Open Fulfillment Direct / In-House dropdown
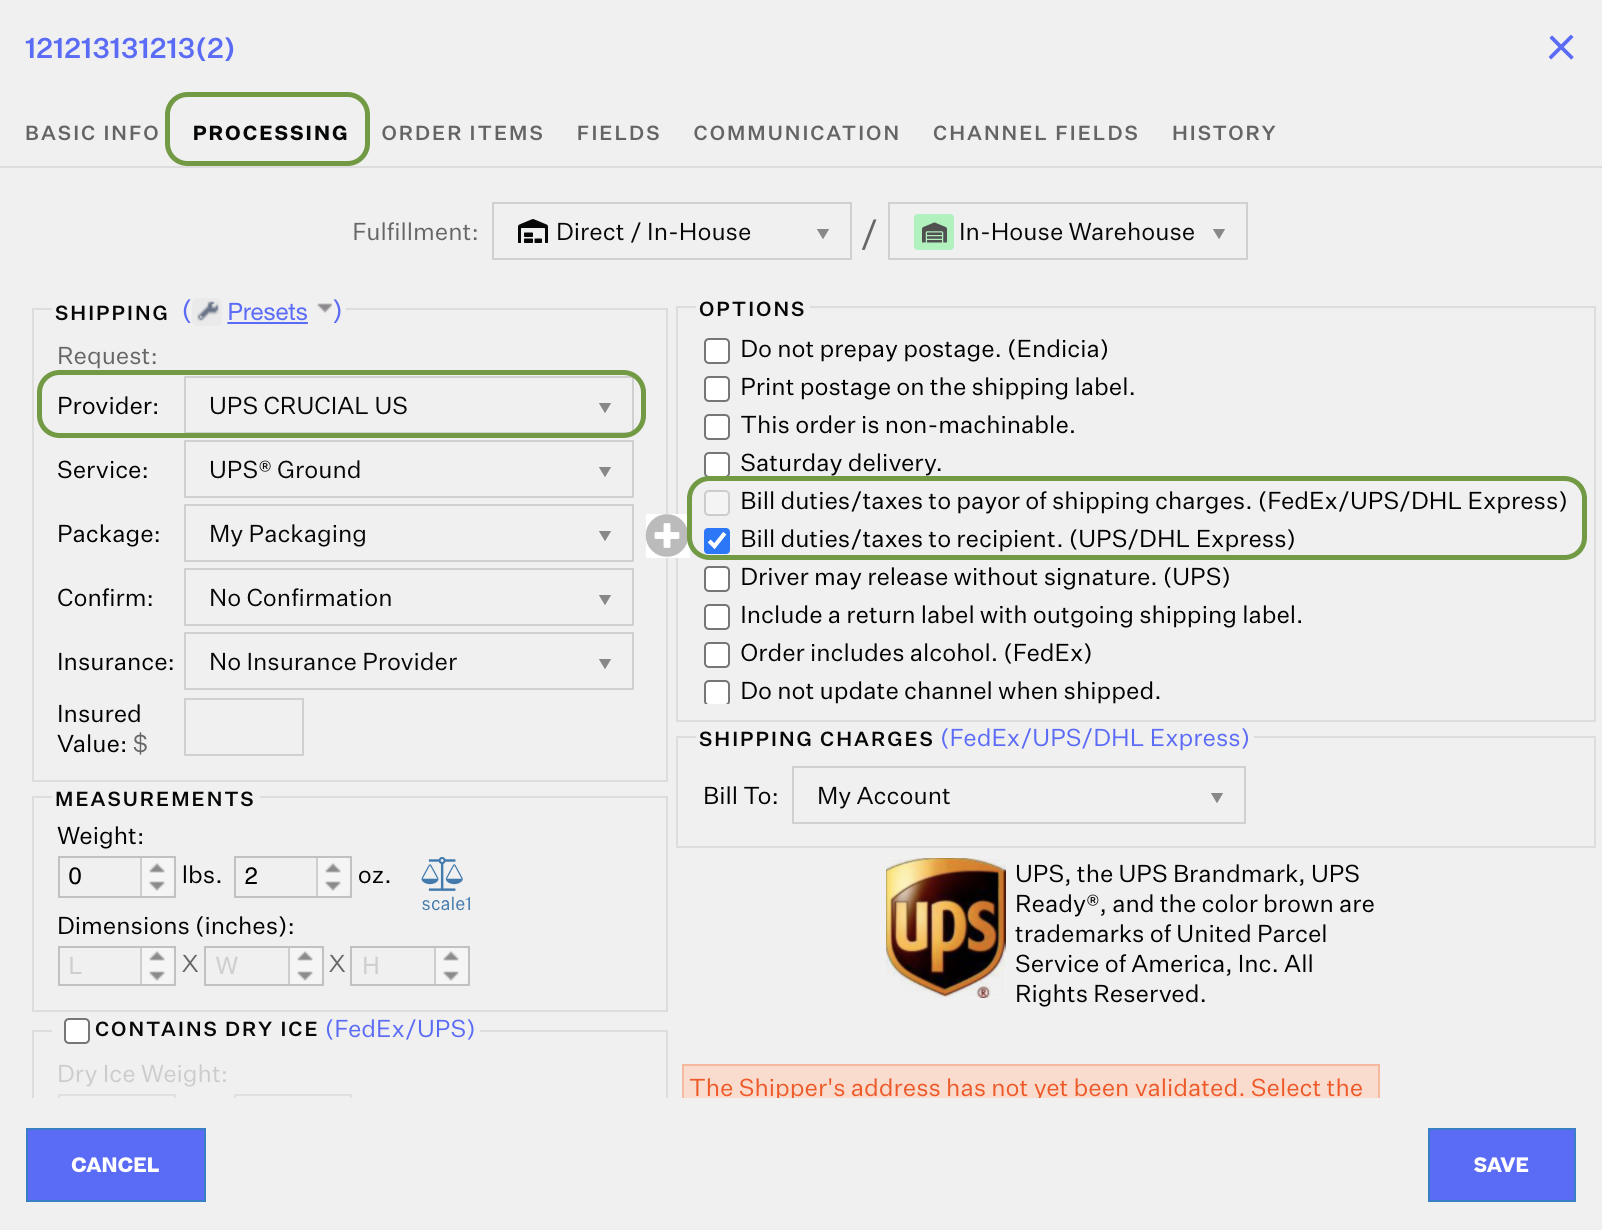Screen dimensions: 1602x1230 672,232
